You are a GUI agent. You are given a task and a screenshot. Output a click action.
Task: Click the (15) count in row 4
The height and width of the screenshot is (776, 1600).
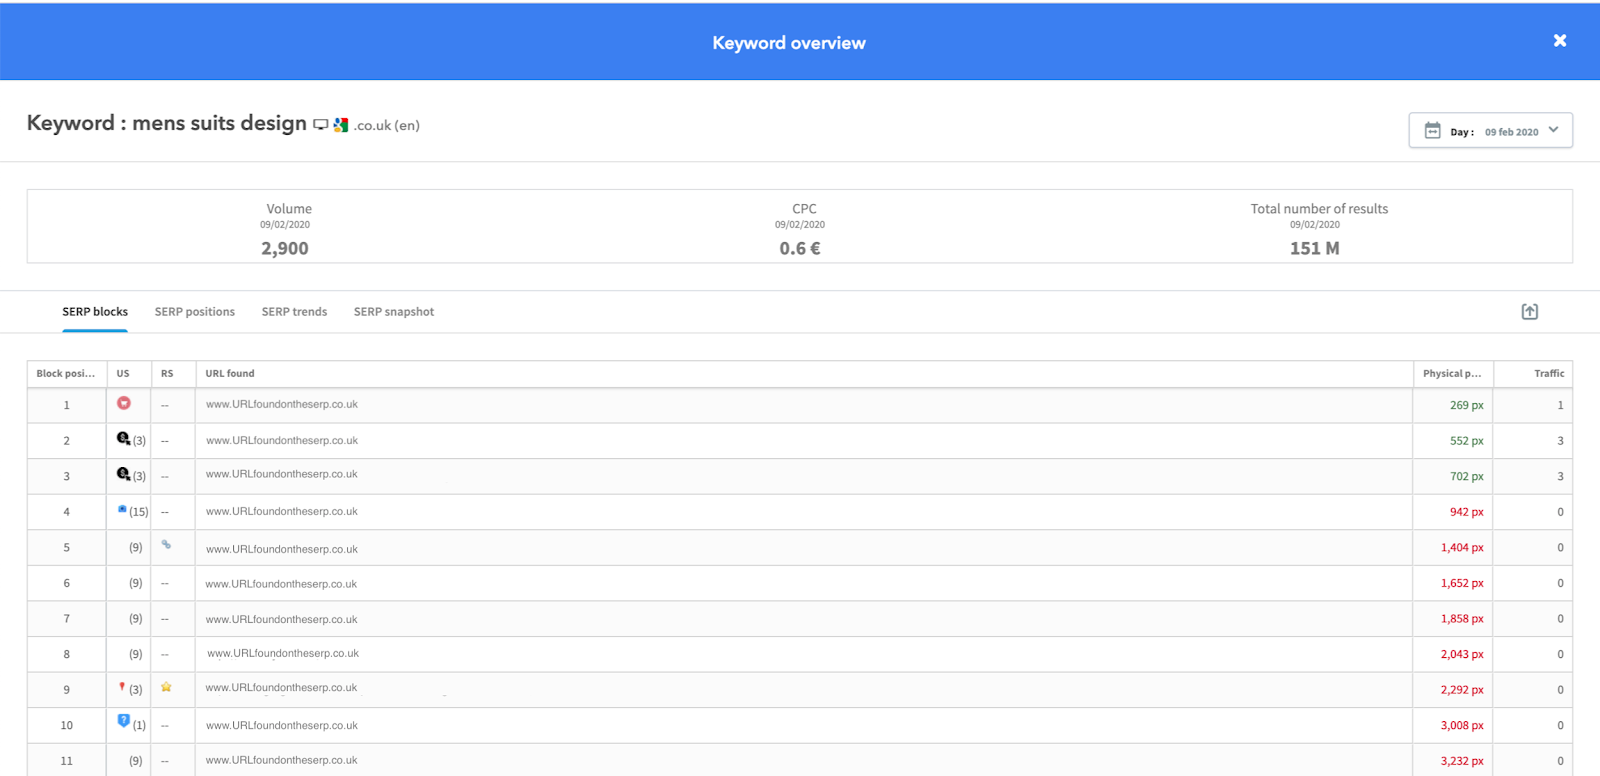pos(139,512)
